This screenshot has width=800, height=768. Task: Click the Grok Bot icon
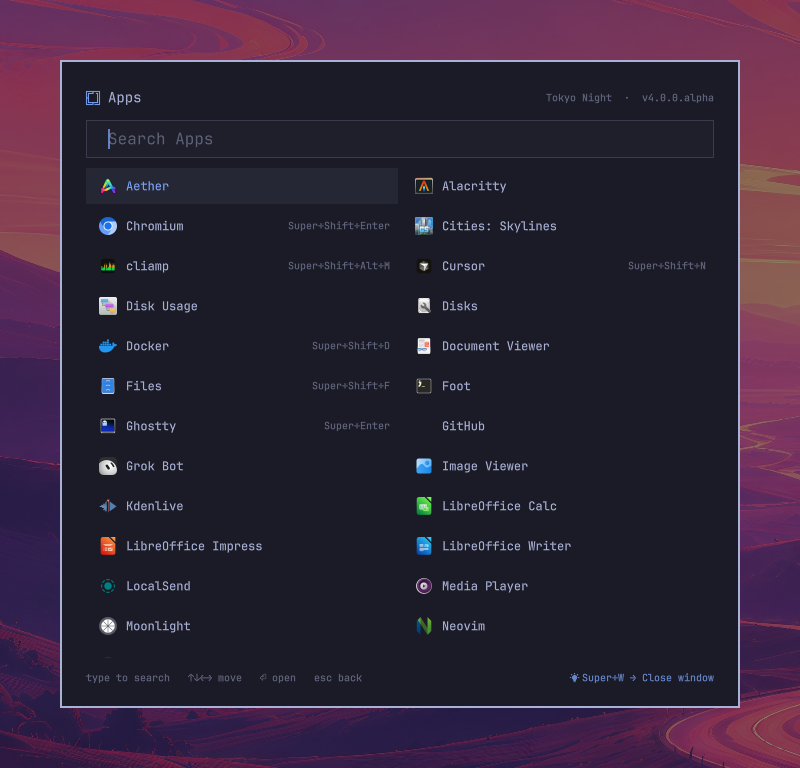[x=108, y=466]
